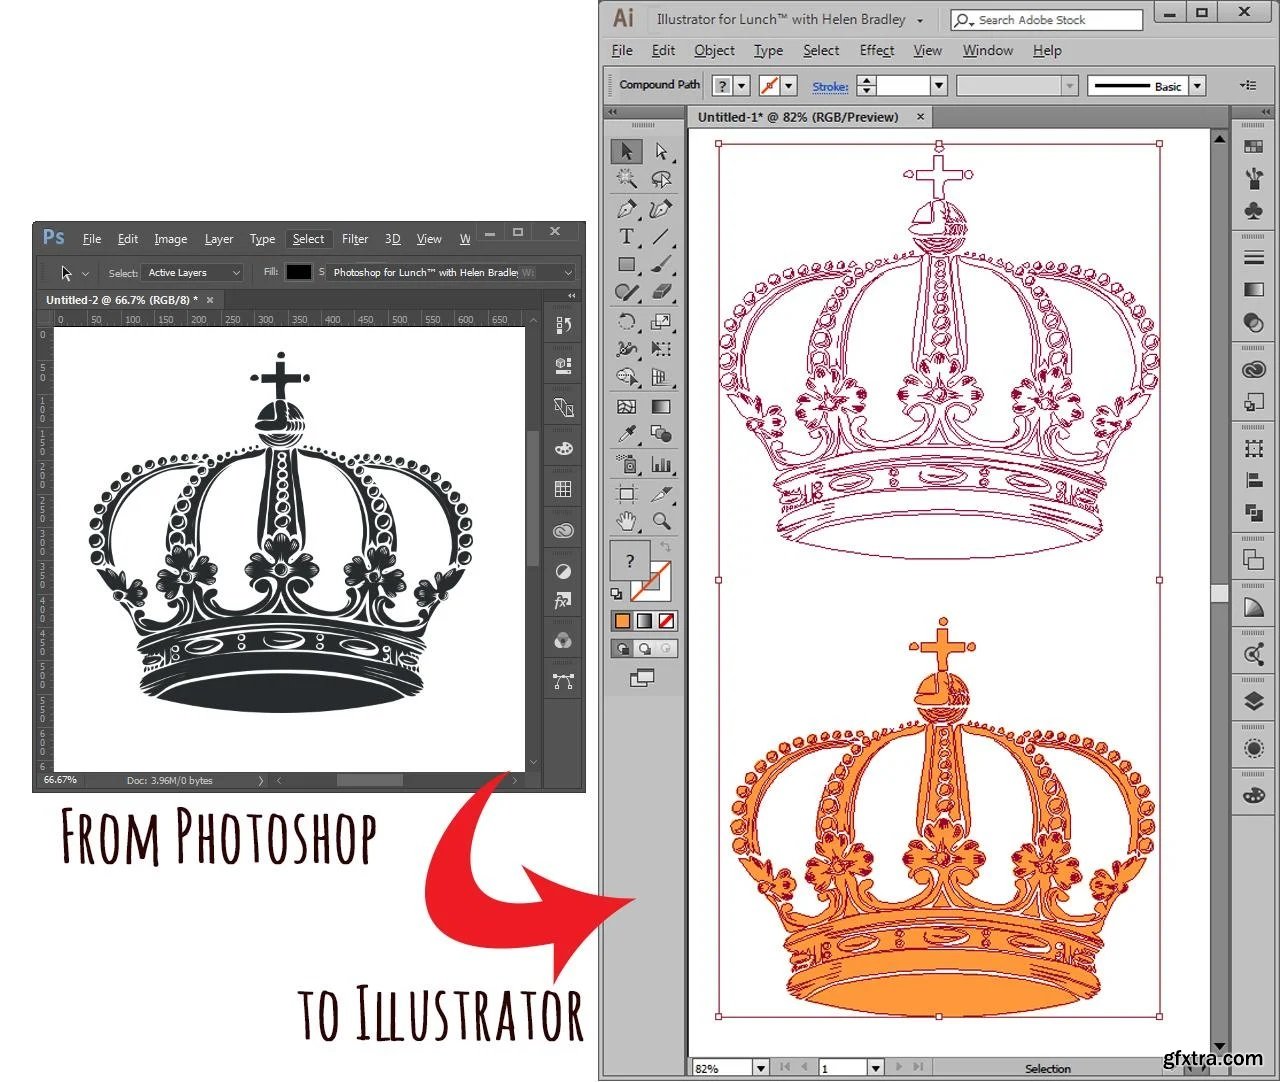Open the Active Layers dropdown in Photoshop

(x=194, y=272)
